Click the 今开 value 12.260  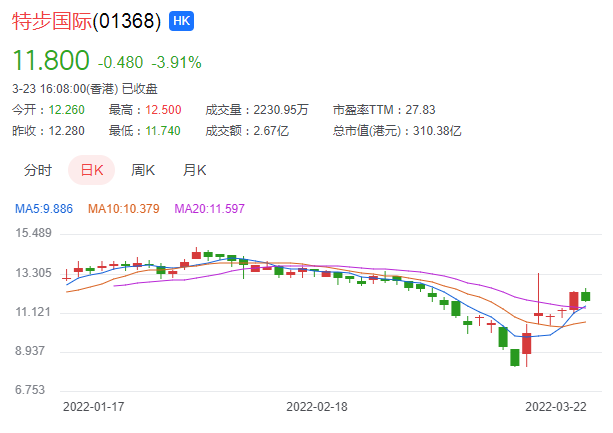(x=66, y=110)
